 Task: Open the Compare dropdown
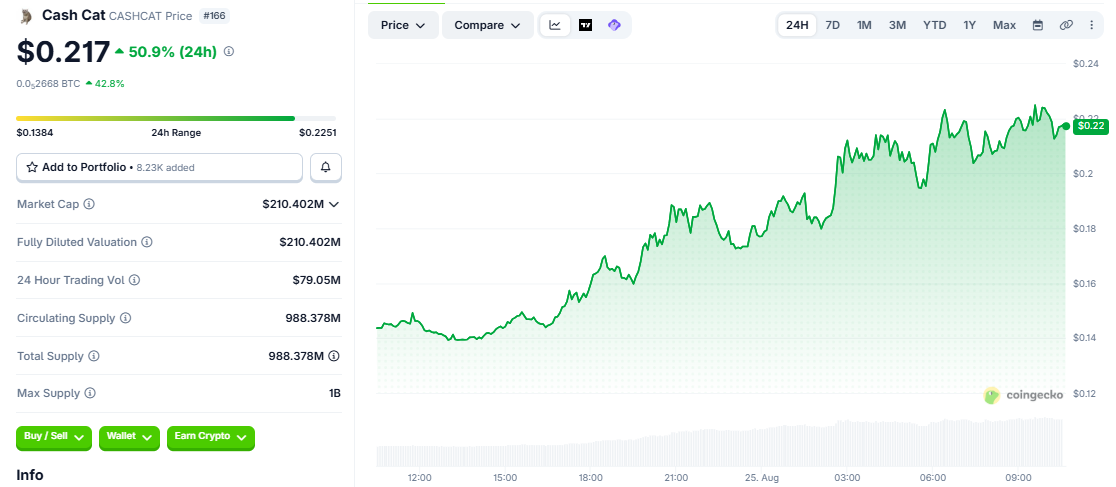coord(488,25)
